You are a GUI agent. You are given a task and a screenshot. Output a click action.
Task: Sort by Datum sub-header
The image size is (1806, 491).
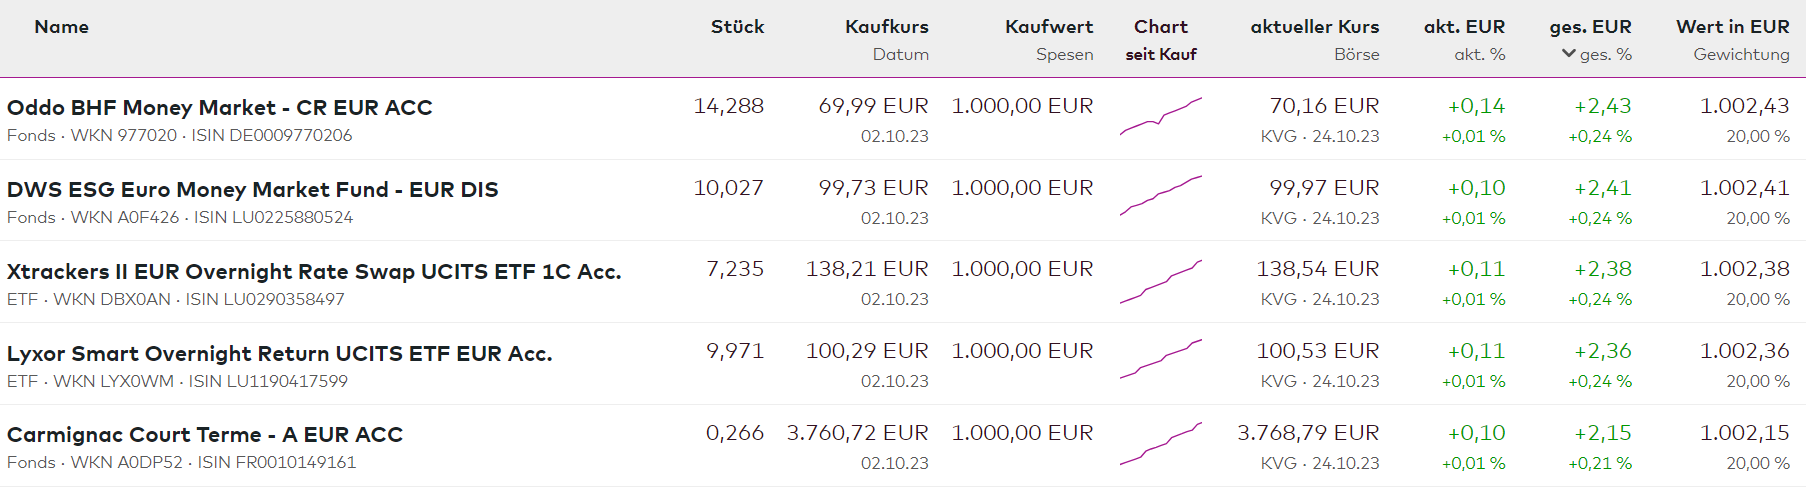pos(900,55)
